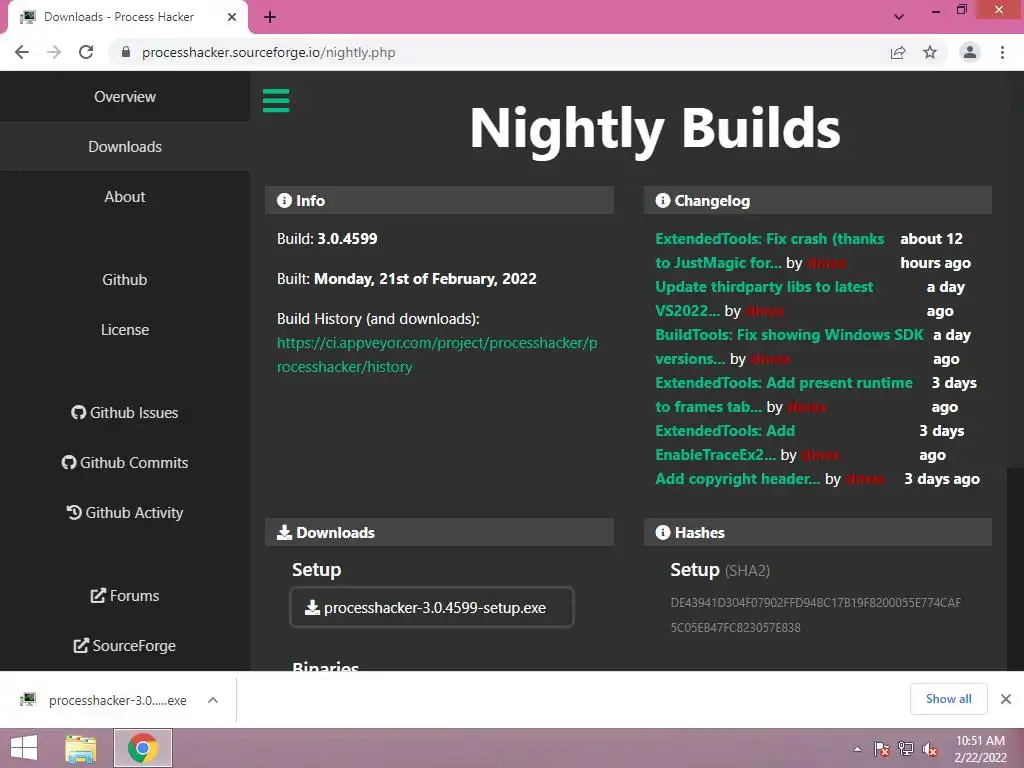This screenshot has width=1024, height=768.
Task: Open changelog entry Update thirdparty libs
Action: point(764,298)
